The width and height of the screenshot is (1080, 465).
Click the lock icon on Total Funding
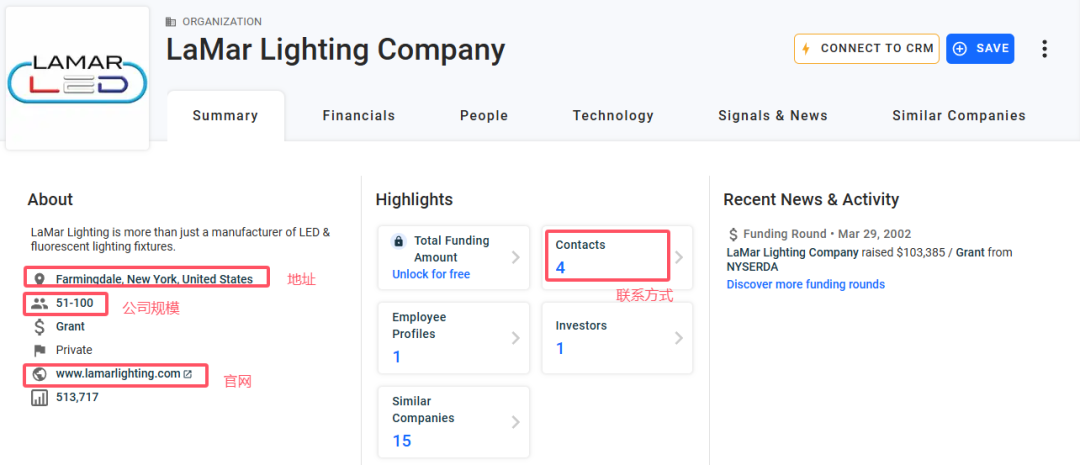click(x=399, y=241)
